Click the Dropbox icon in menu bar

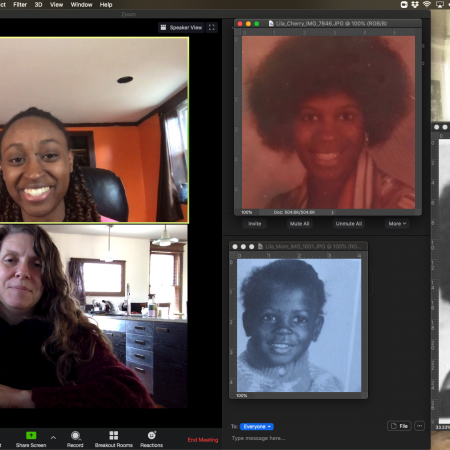pos(415,4)
